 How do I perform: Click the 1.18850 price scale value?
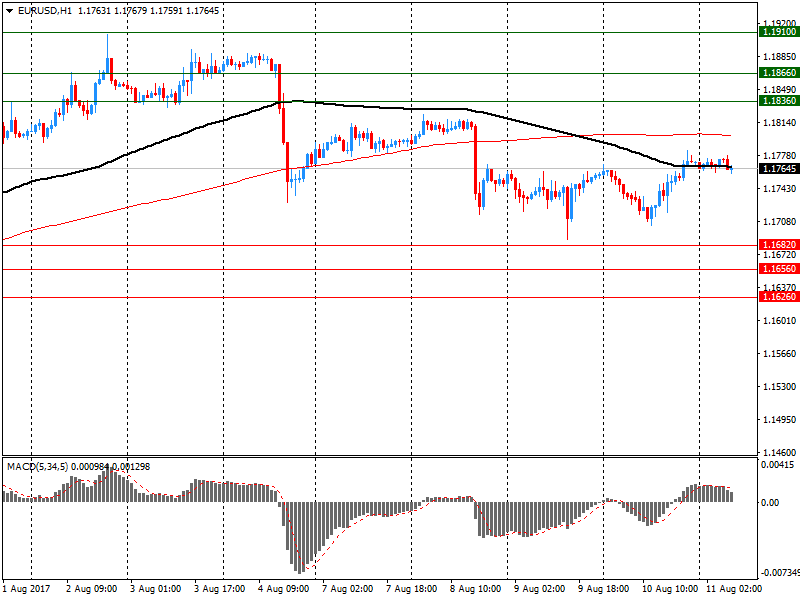tap(779, 57)
